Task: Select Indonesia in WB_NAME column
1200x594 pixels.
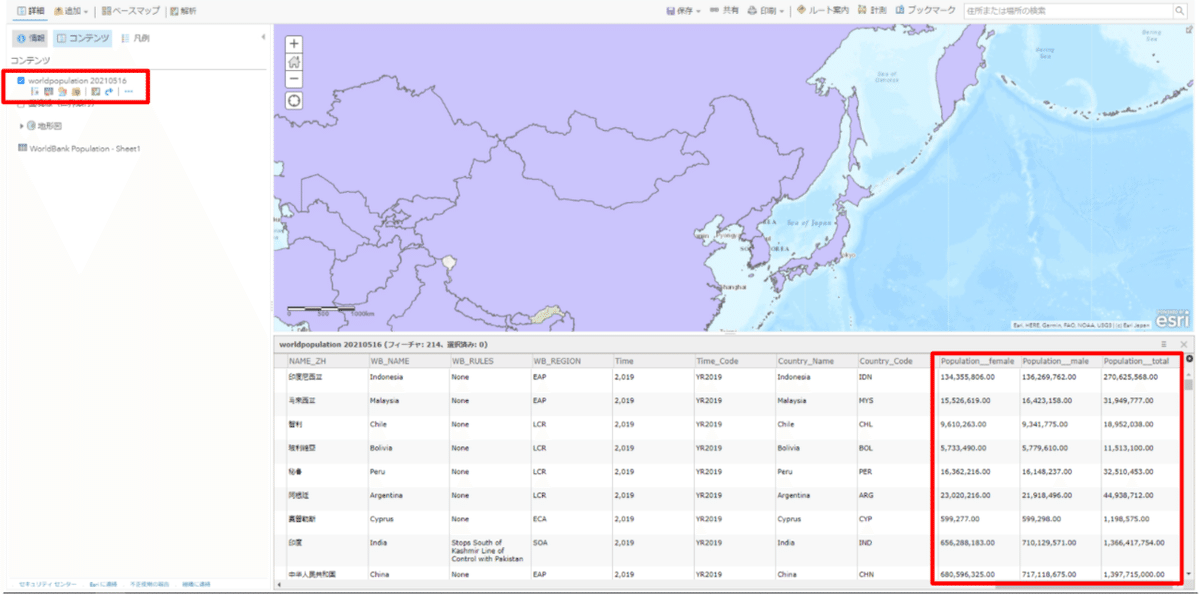Action: pyautogui.click(x=388, y=378)
